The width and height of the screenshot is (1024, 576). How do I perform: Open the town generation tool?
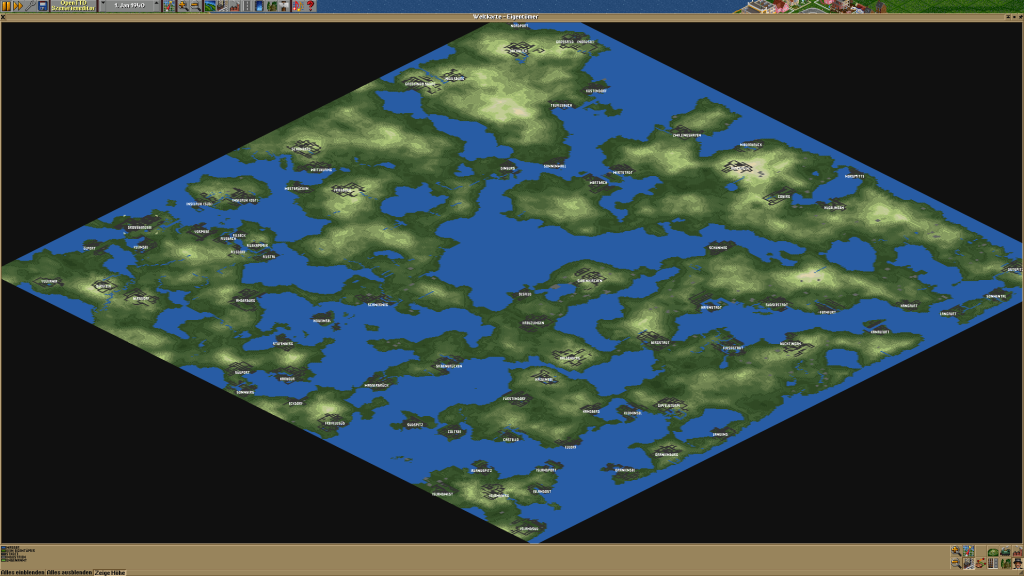coord(222,6)
